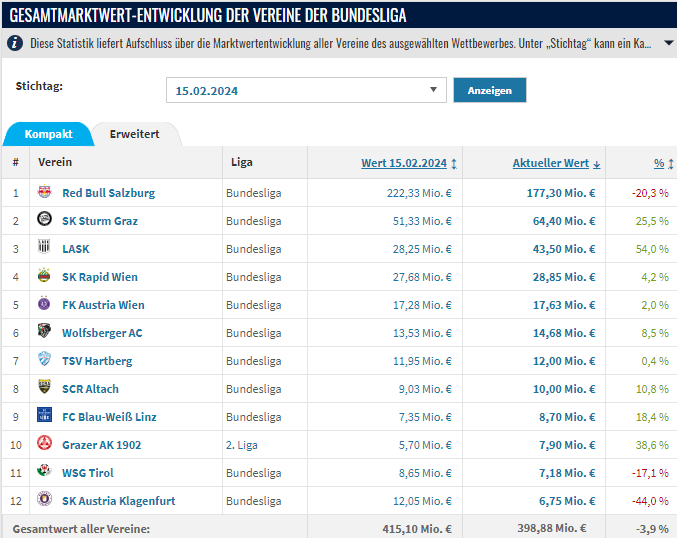Image resolution: width=677 pixels, height=538 pixels.
Task: Click the 64,40 Mio. € current value
Action: [564, 221]
